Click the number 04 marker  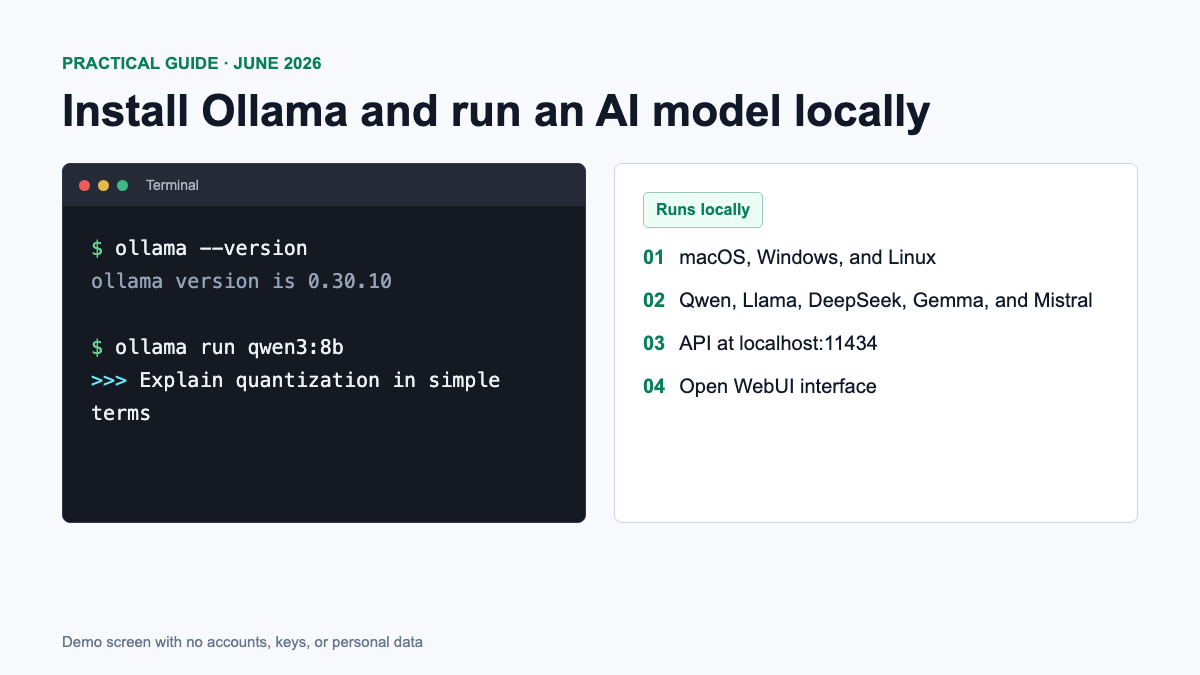654,386
